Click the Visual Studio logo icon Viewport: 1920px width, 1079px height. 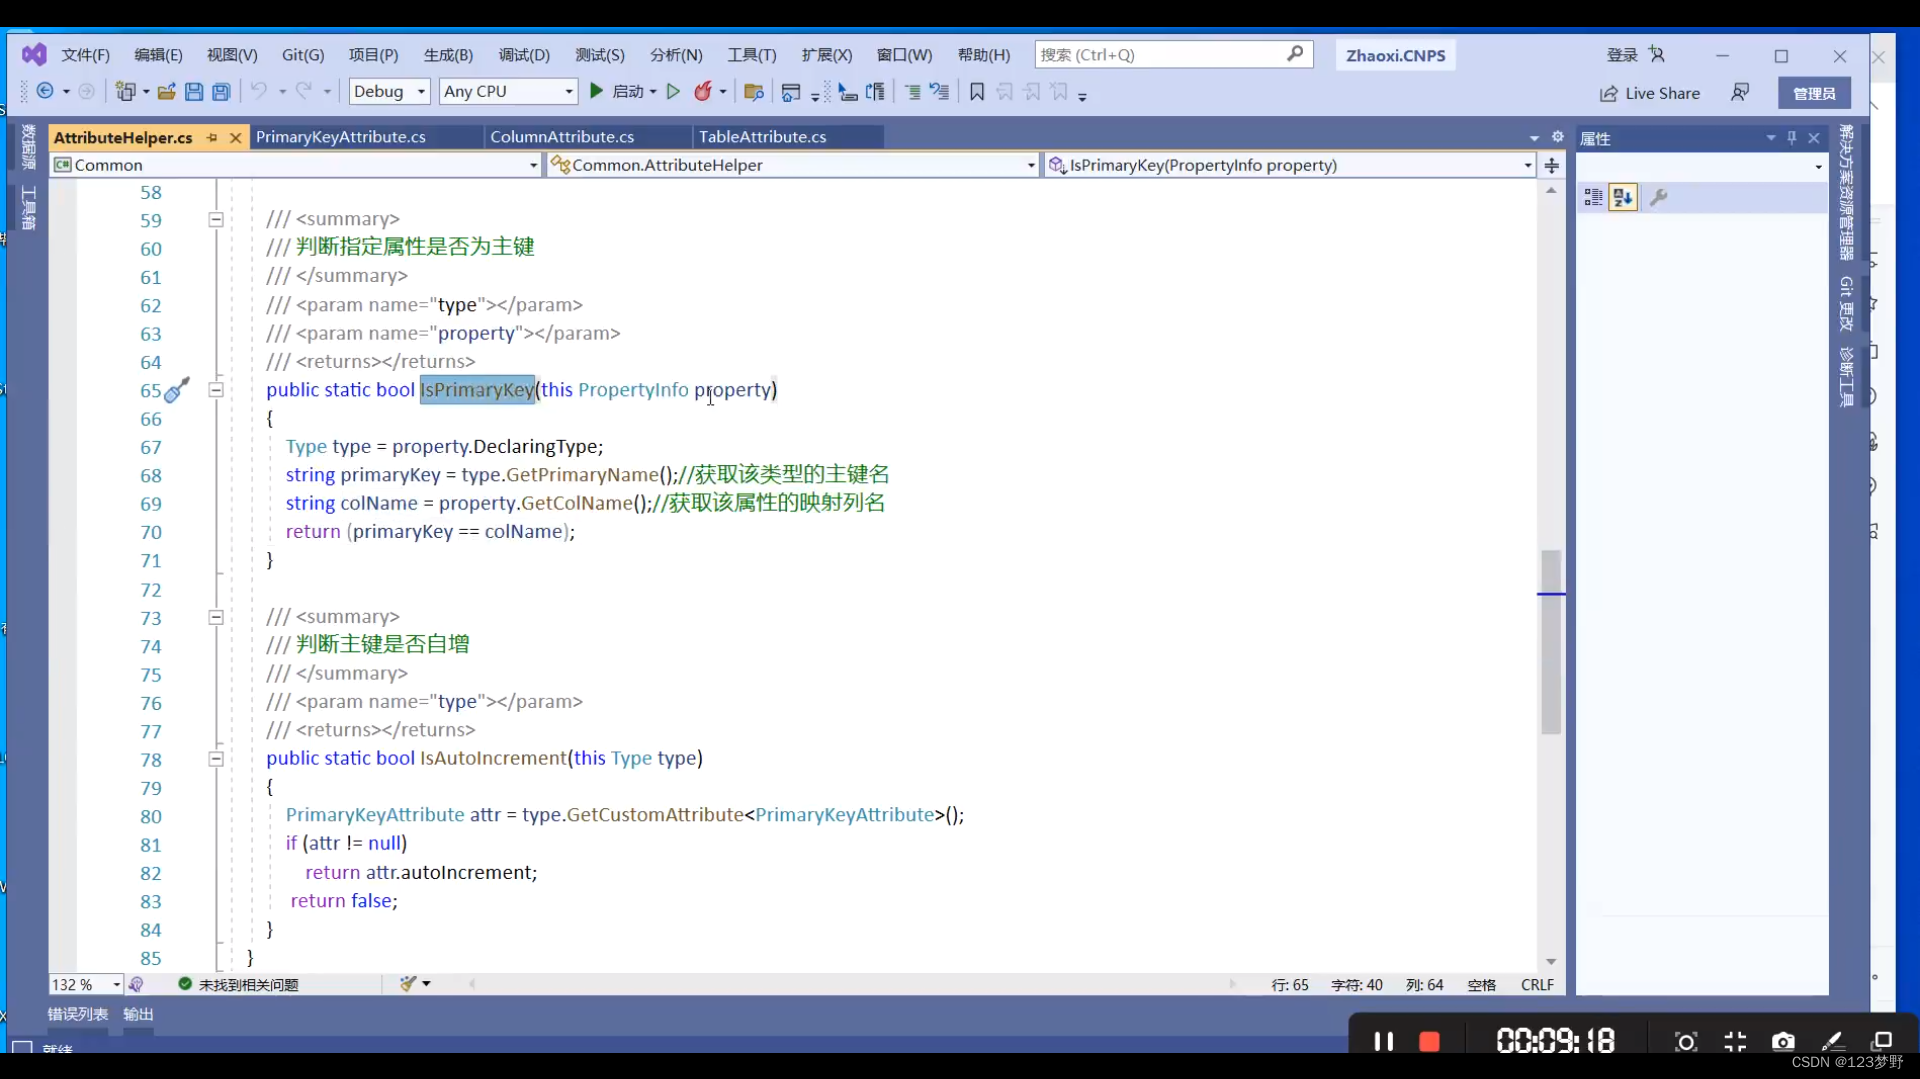point(34,54)
